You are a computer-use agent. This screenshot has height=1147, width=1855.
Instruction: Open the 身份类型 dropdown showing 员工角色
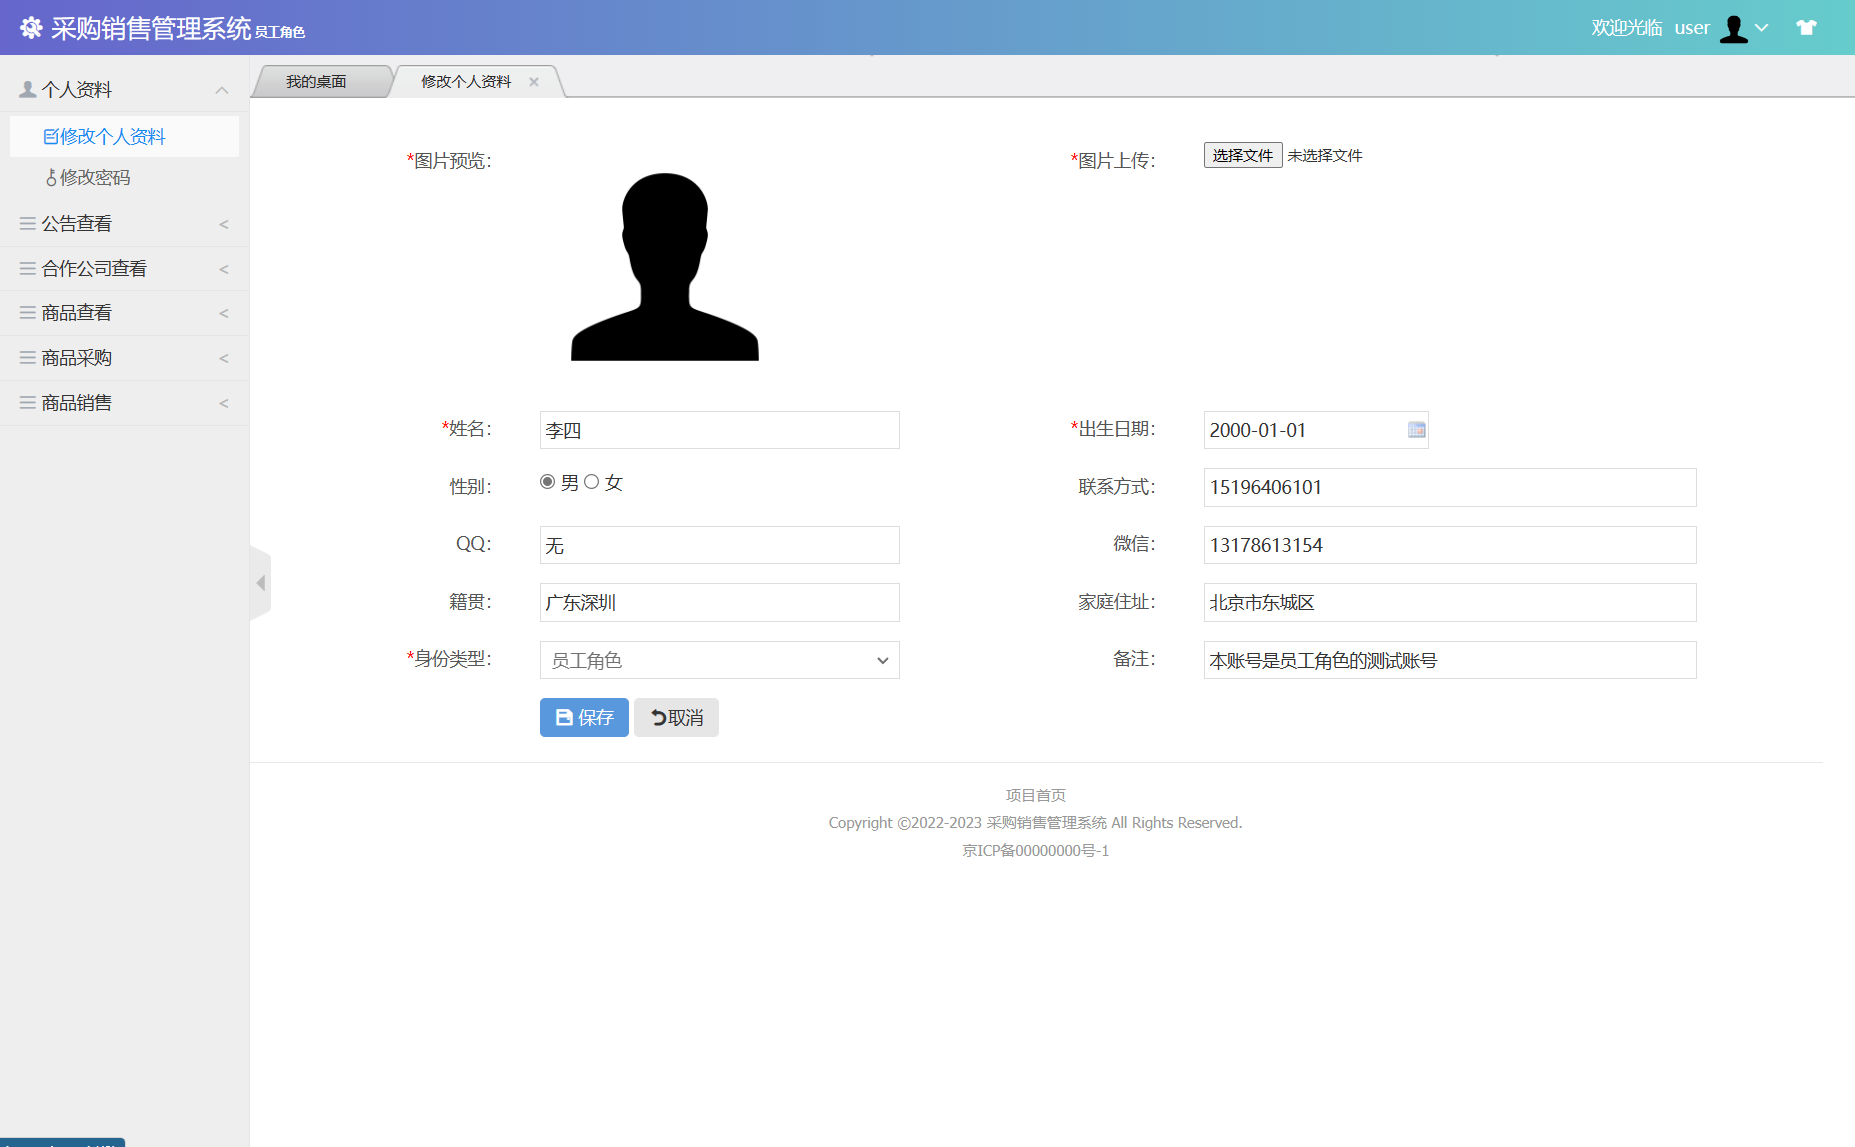click(x=718, y=660)
